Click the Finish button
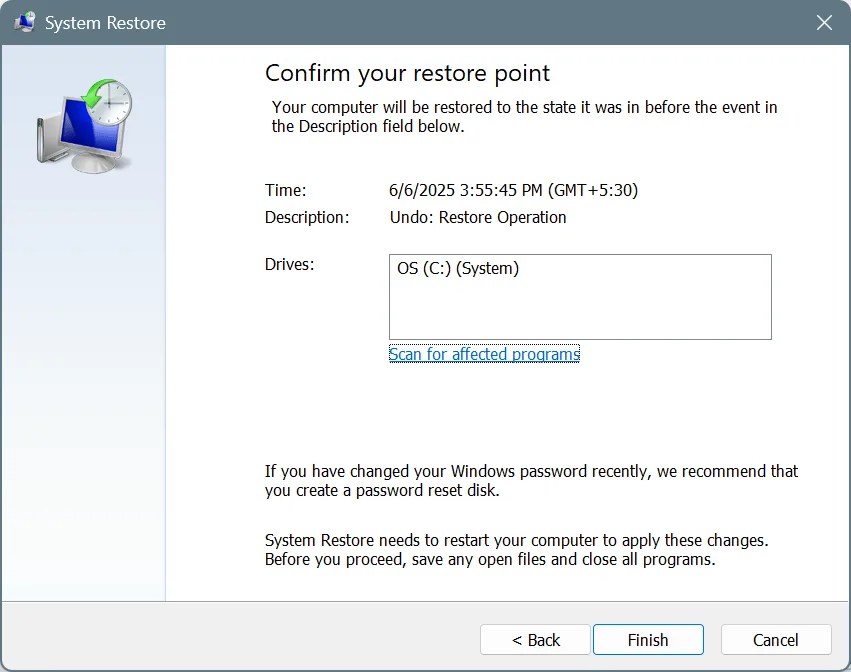851x672 pixels. point(648,639)
